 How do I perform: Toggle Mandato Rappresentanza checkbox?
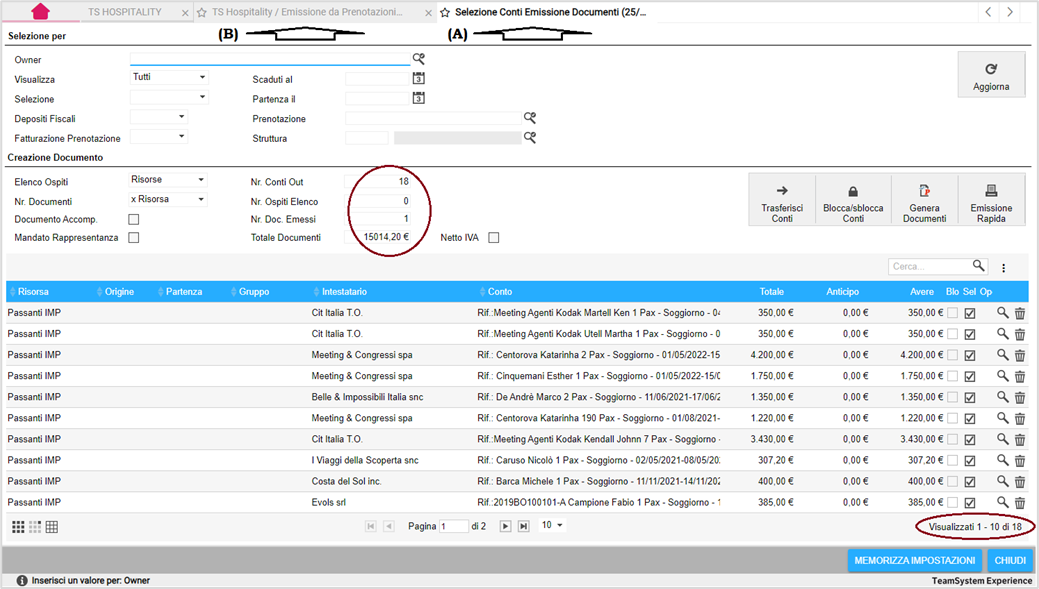pos(134,237)
